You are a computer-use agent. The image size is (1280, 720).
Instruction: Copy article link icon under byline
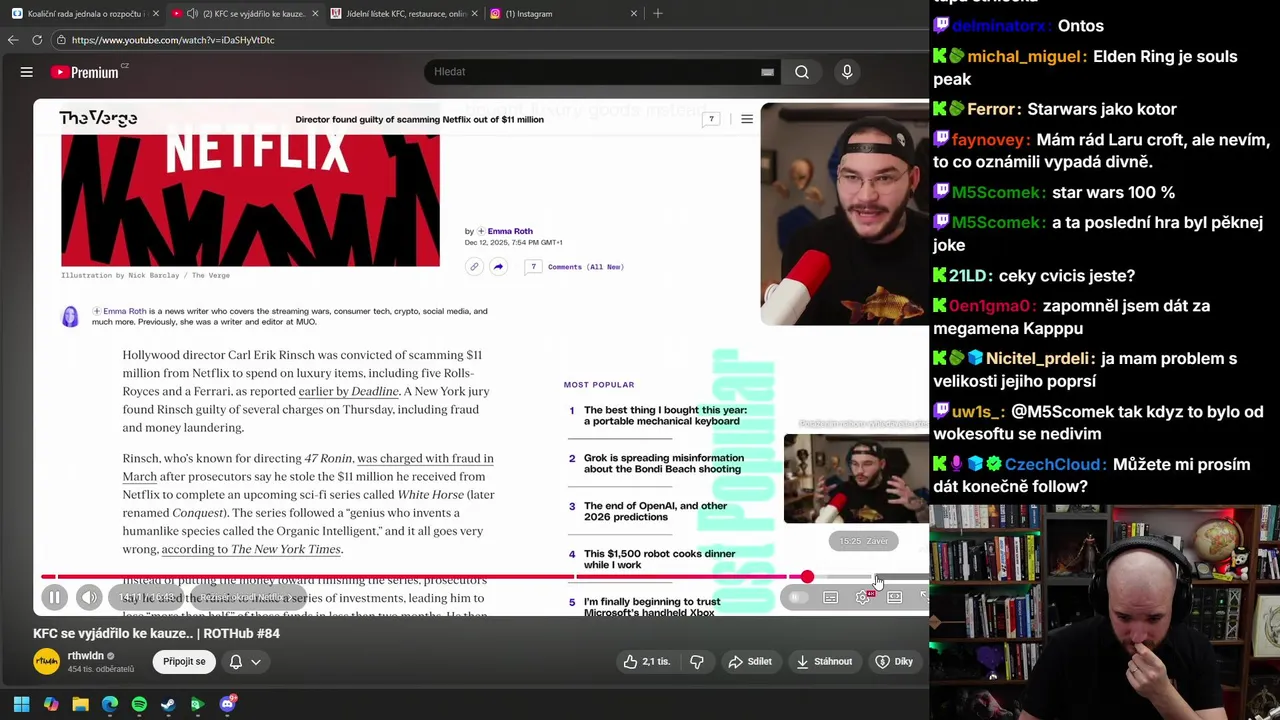(x=474, y=267)
